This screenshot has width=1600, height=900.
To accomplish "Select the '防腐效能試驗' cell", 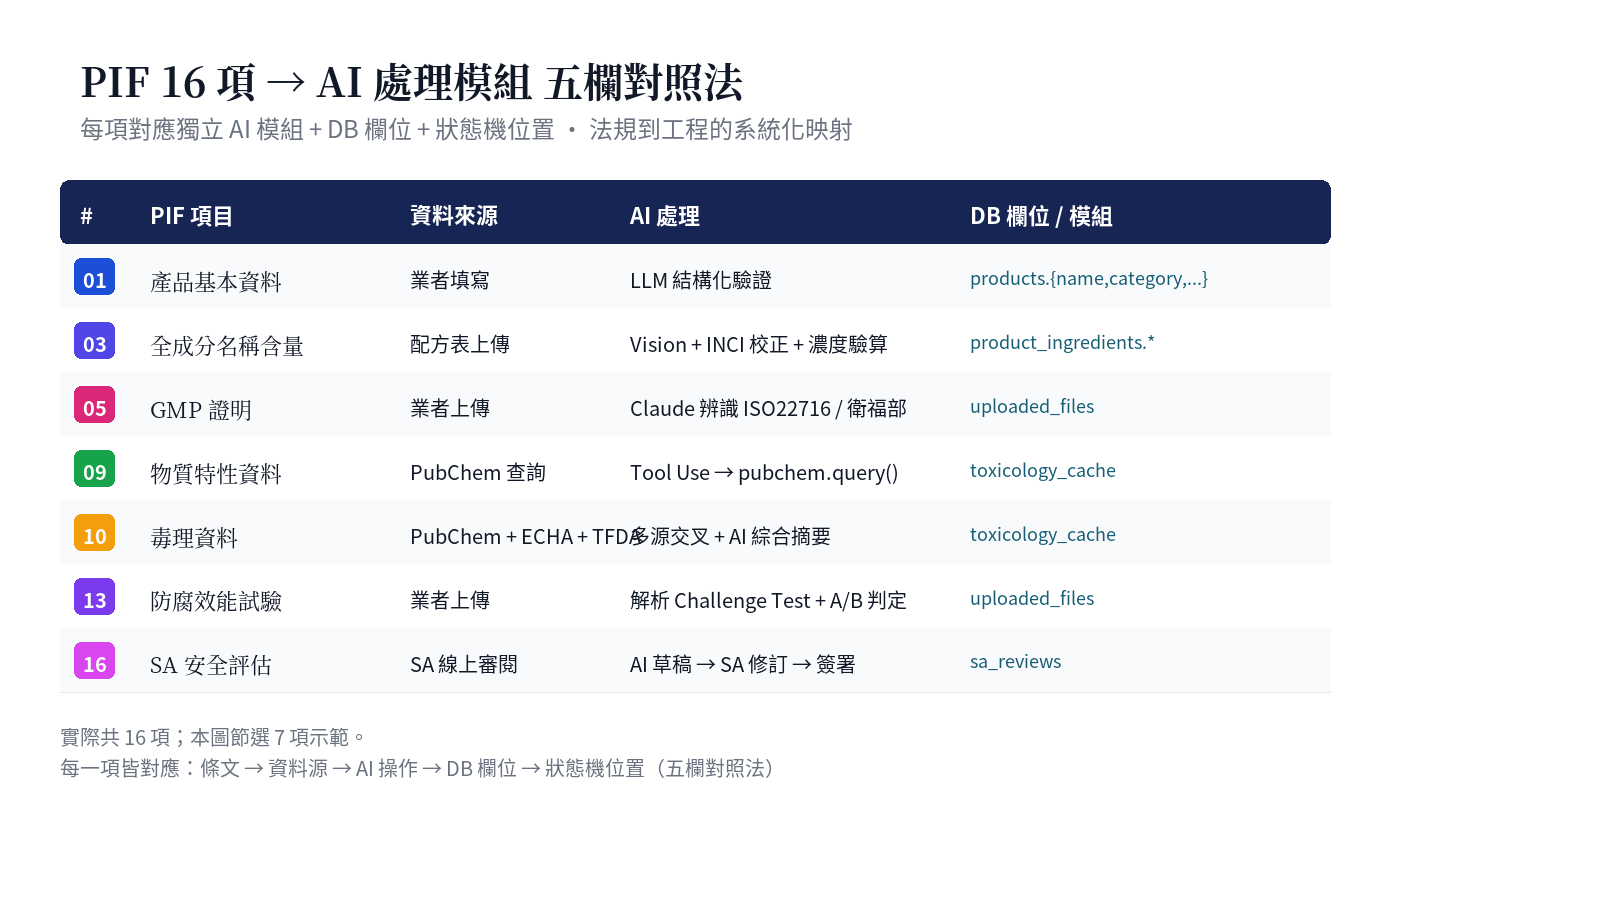I will [x=216, y=602].
